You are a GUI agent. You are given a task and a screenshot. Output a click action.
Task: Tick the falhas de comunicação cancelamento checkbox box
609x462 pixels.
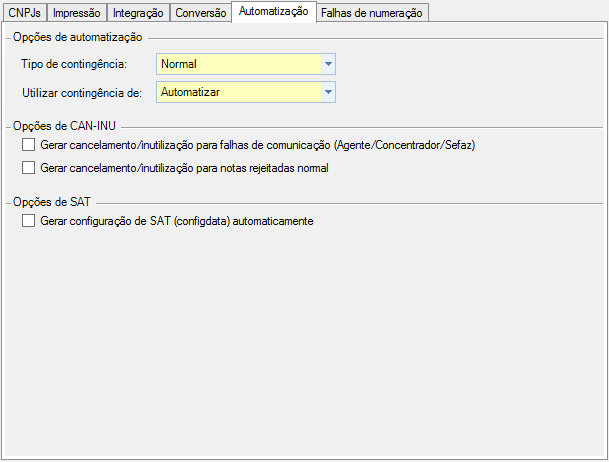(x=28, y=146)
